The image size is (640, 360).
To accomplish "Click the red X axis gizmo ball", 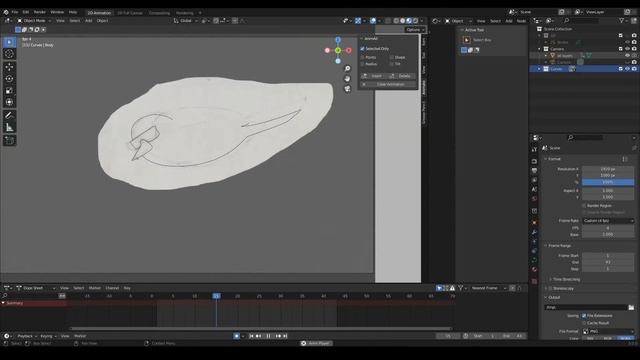I will [349, 51].
